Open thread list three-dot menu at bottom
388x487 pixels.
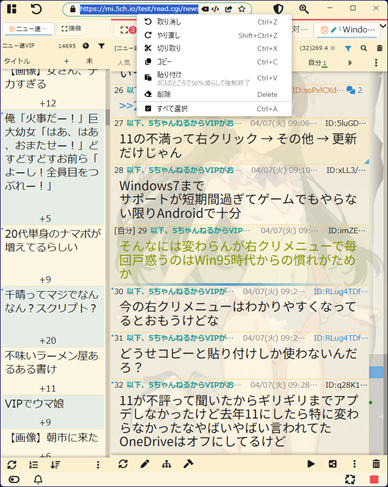[x=98, y=464]
